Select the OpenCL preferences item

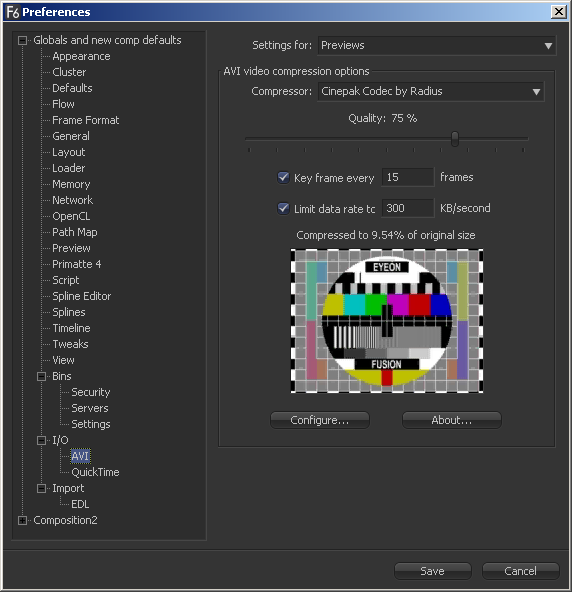71,216
